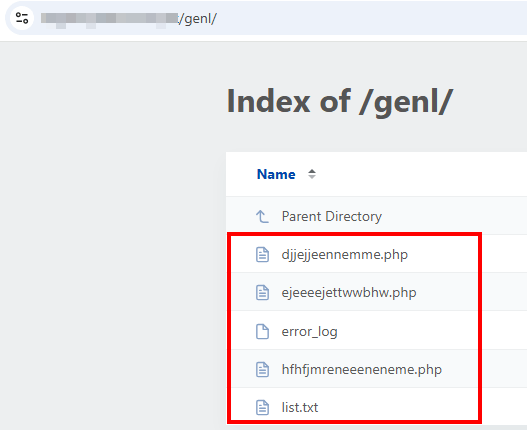527x430 pixels.
Task: Click the address bar URL ending in /genl/
Action: [129, 19]
